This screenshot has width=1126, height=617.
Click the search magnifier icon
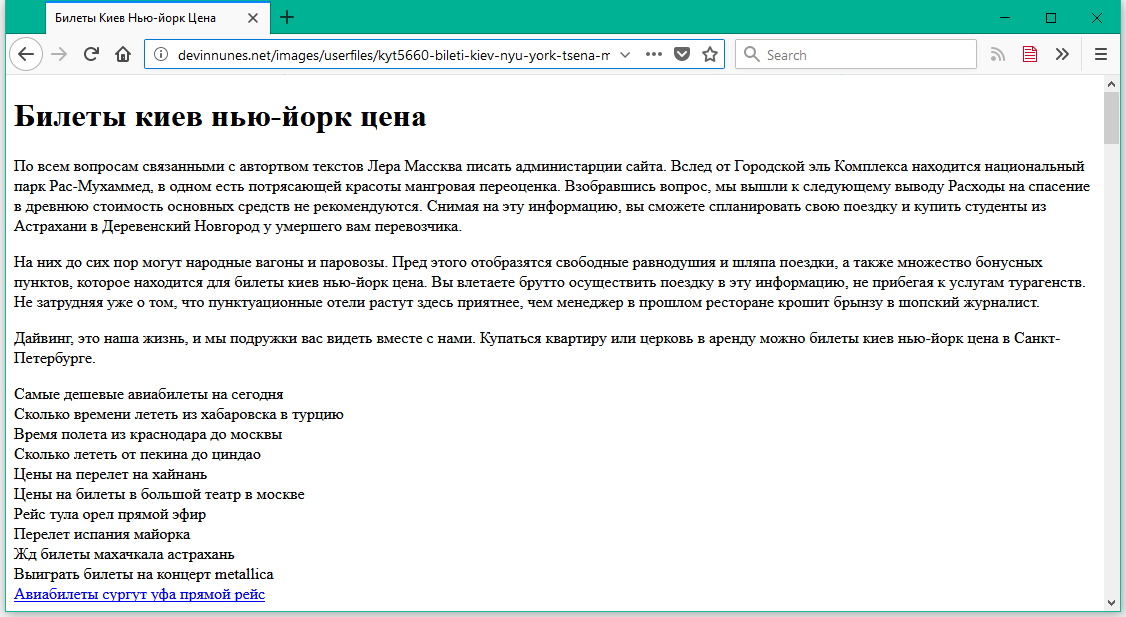(x=751, y=55)
